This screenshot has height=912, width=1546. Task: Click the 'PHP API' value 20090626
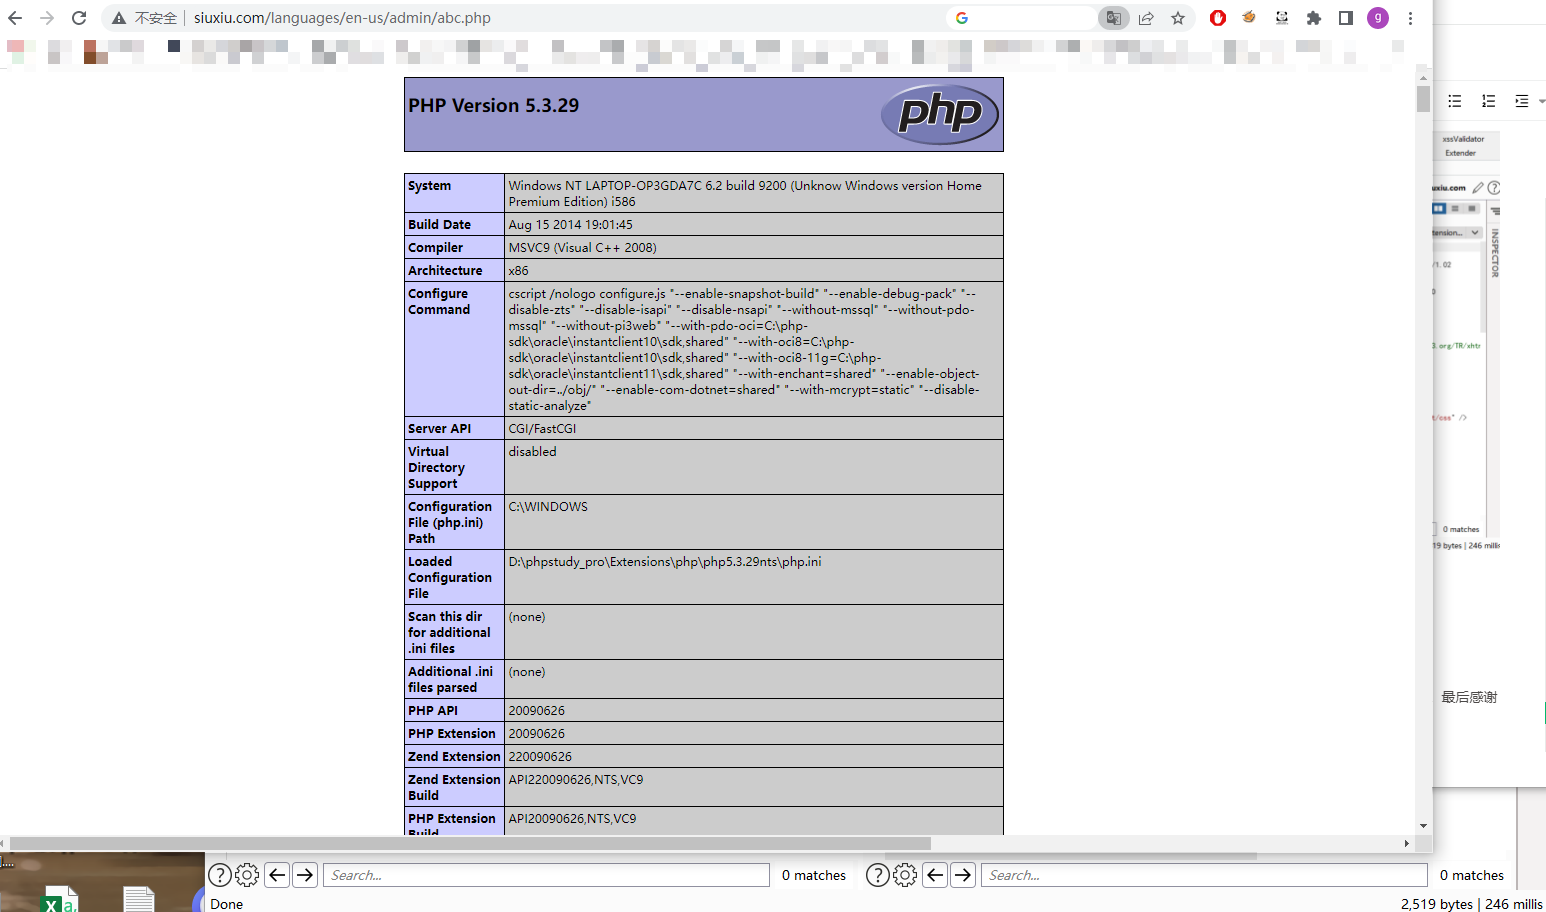point(536,711)
